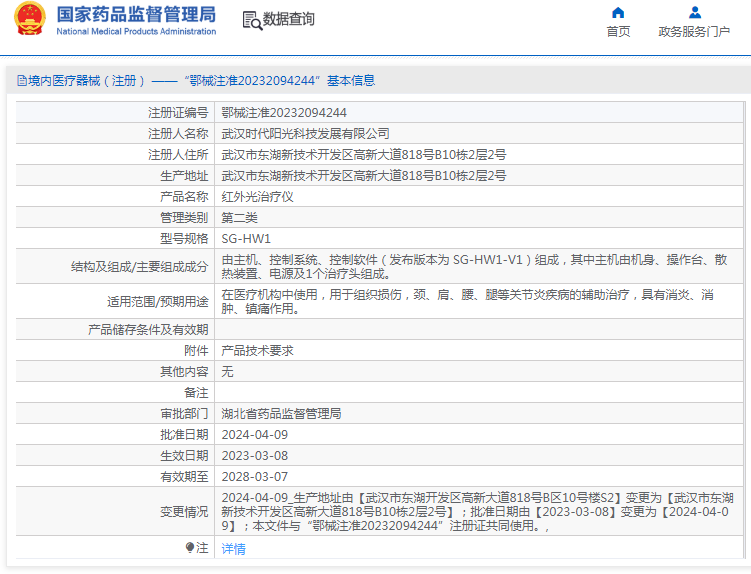Click the 备注 row label
The width and height of the screenshot is (751, 574).
click(196, 393)
